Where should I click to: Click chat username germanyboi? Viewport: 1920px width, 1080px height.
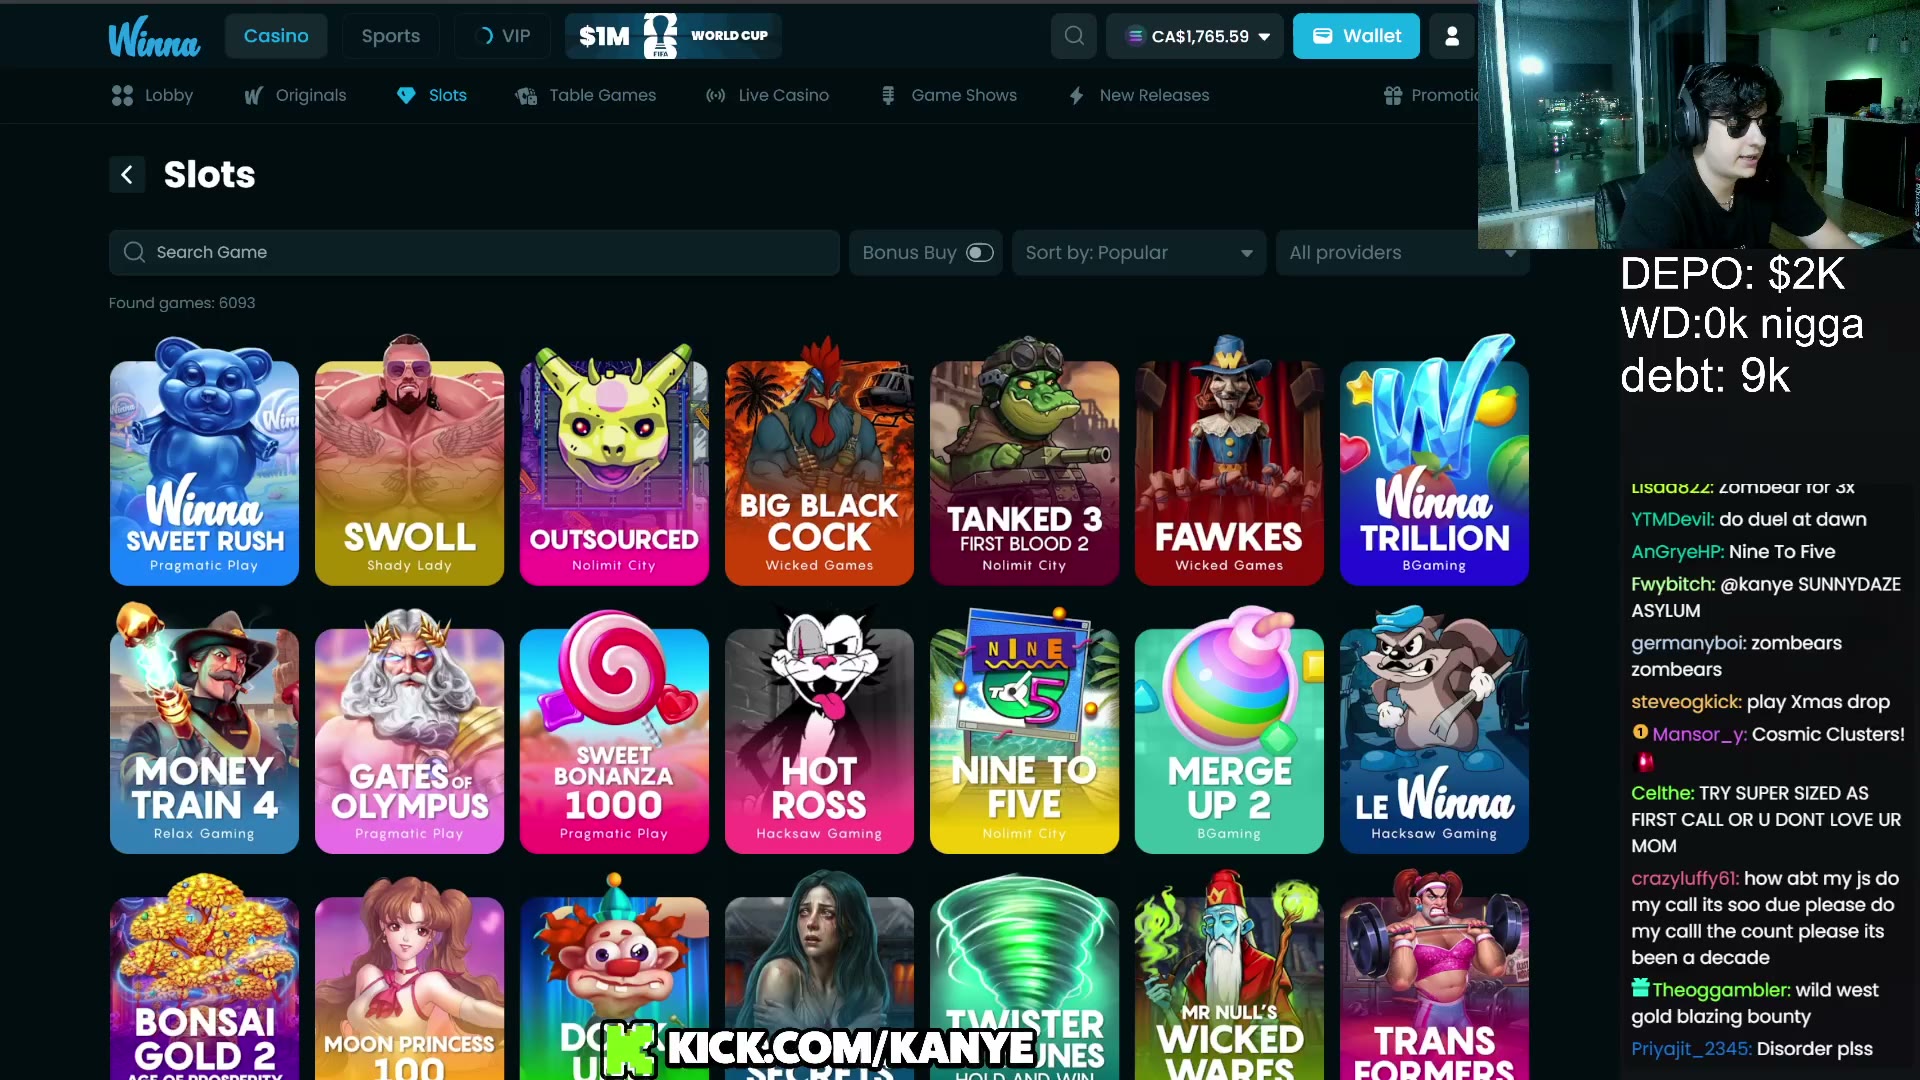coord(1688,644)
